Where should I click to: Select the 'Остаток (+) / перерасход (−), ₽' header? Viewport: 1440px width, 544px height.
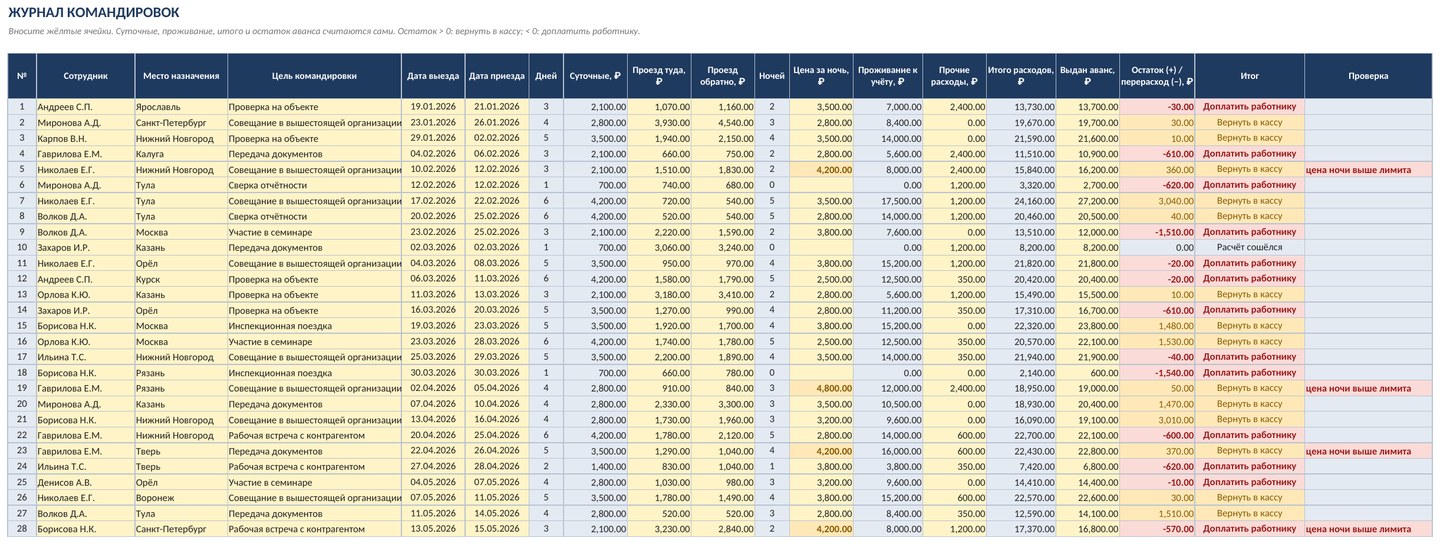[1157, 76]
